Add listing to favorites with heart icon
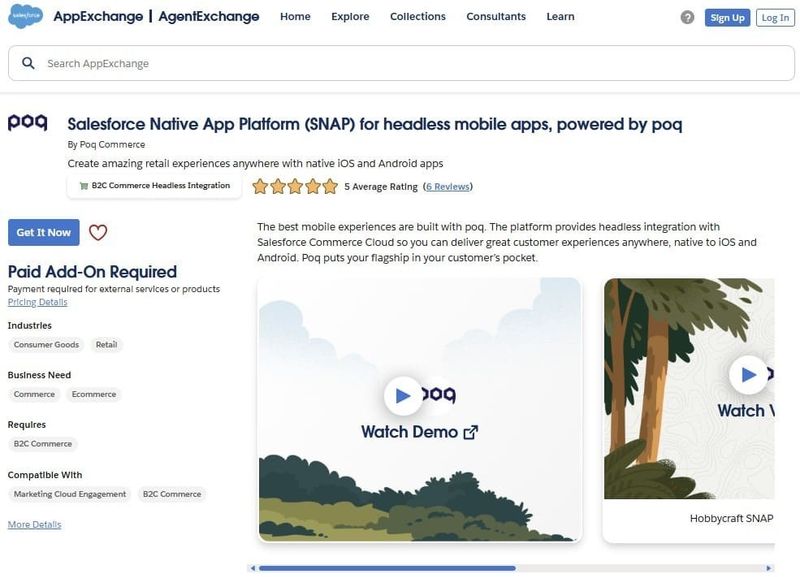 point(98,233)
